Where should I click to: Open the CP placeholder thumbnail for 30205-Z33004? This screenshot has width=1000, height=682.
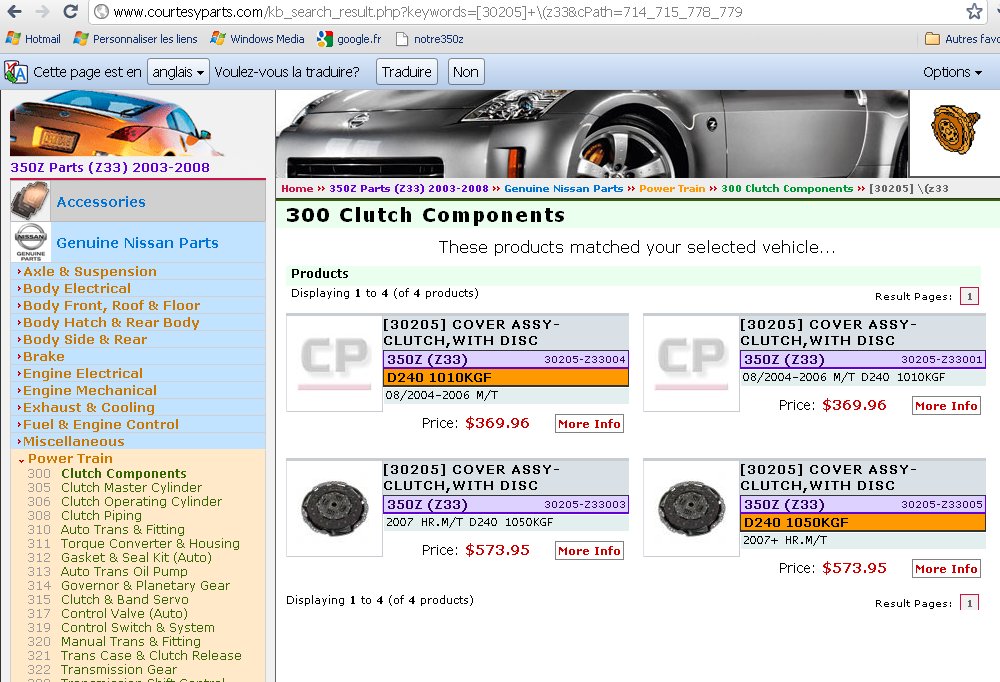point(335,363)
